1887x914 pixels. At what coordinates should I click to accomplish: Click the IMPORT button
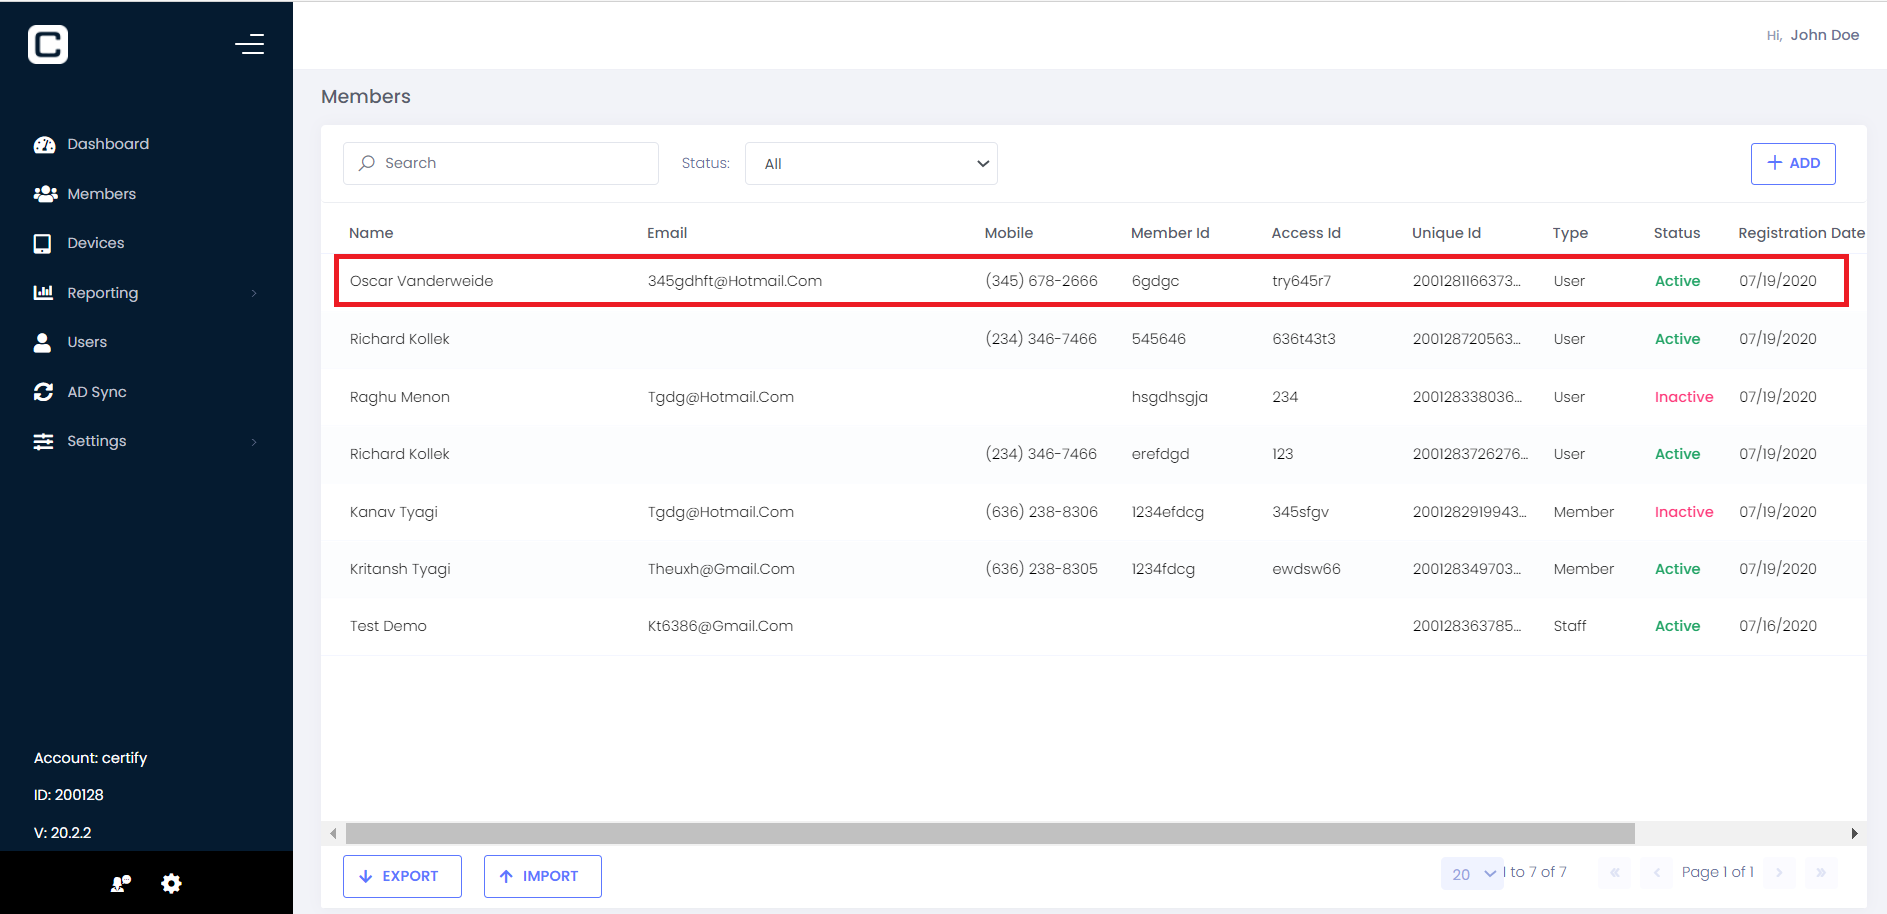click(x=543, y=876)
